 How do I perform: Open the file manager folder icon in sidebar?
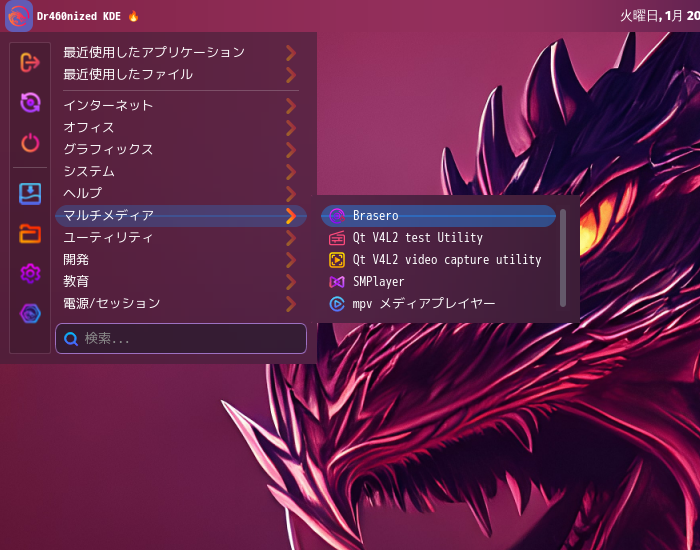tap(30, 233)
